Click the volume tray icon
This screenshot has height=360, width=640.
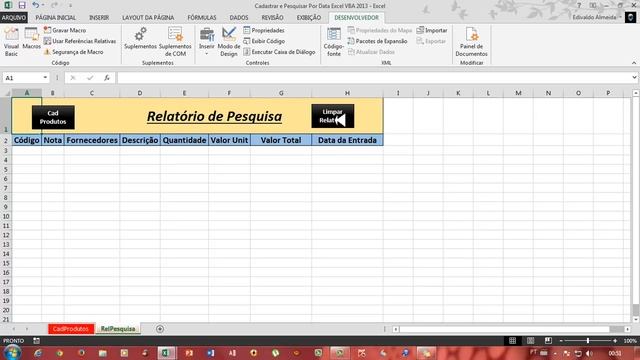(x=589, y=353)
